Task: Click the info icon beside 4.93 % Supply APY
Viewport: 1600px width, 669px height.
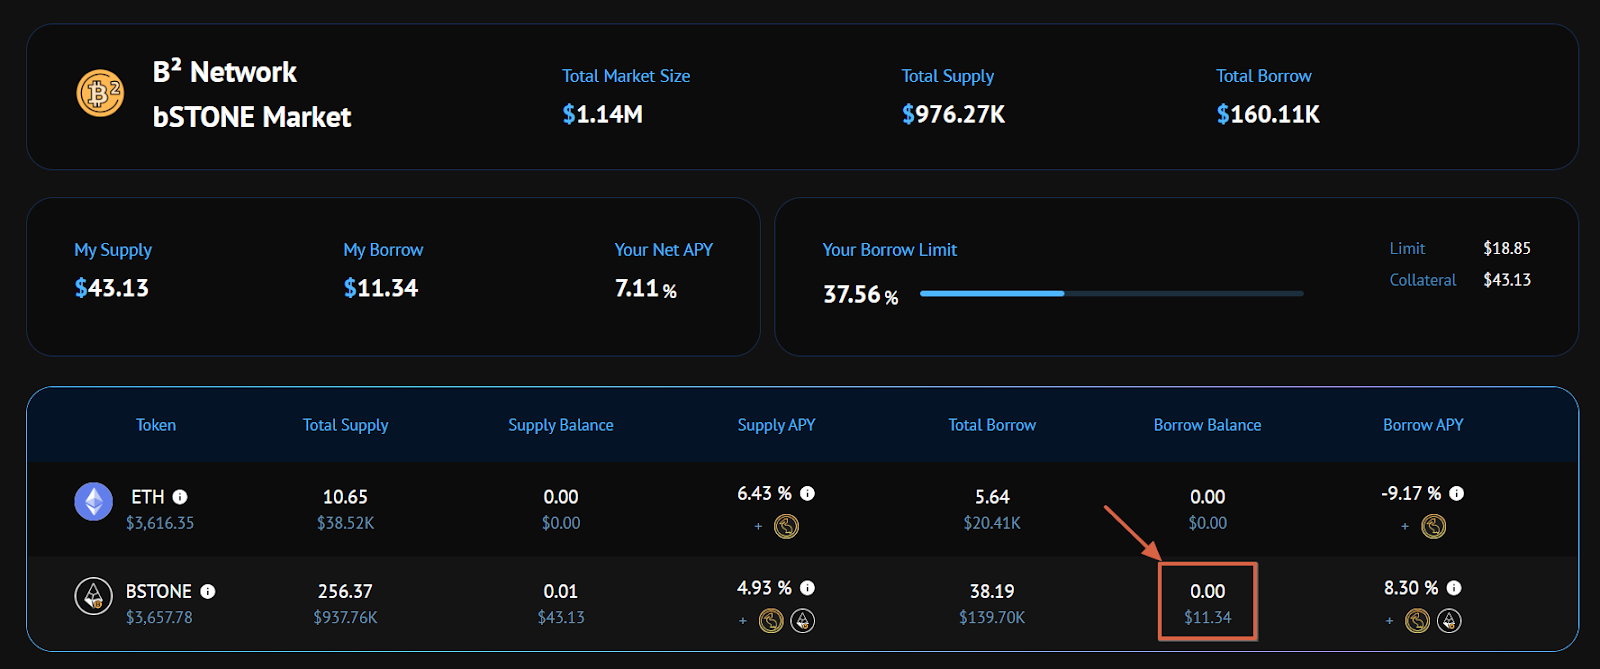Action: click(x=808, y=588)
